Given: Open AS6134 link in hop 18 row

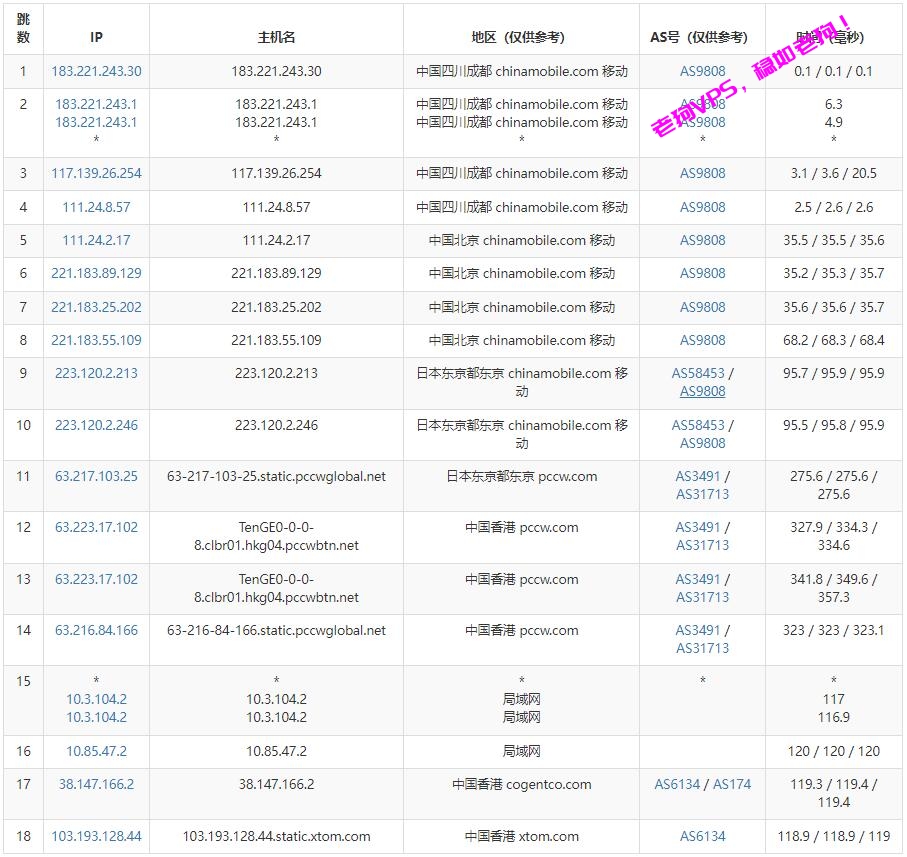Looking at the screenshot, I should [x=702, y=836].
